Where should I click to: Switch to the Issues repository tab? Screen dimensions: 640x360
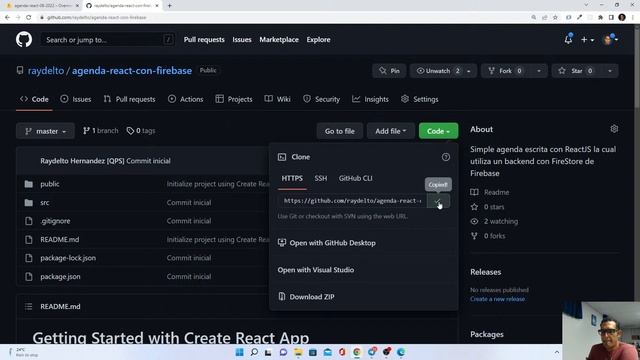76,99
